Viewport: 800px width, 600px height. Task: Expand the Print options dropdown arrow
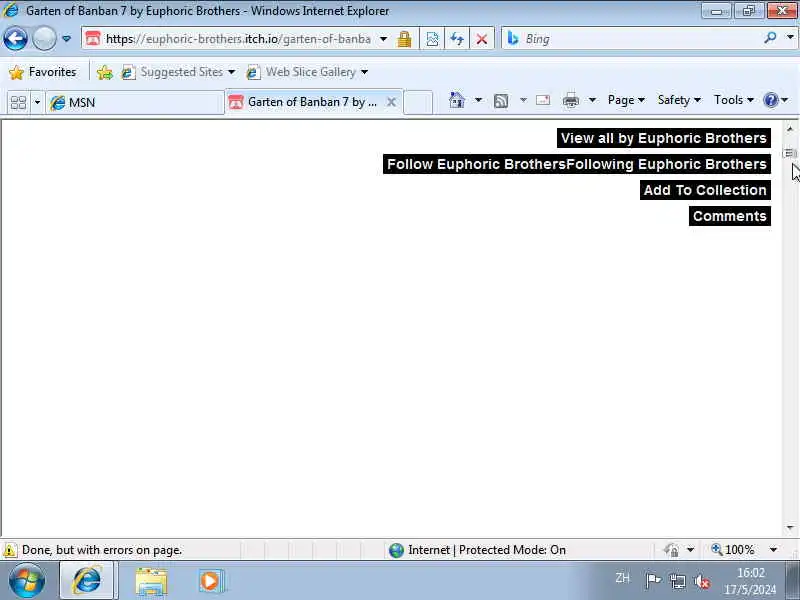592,100
